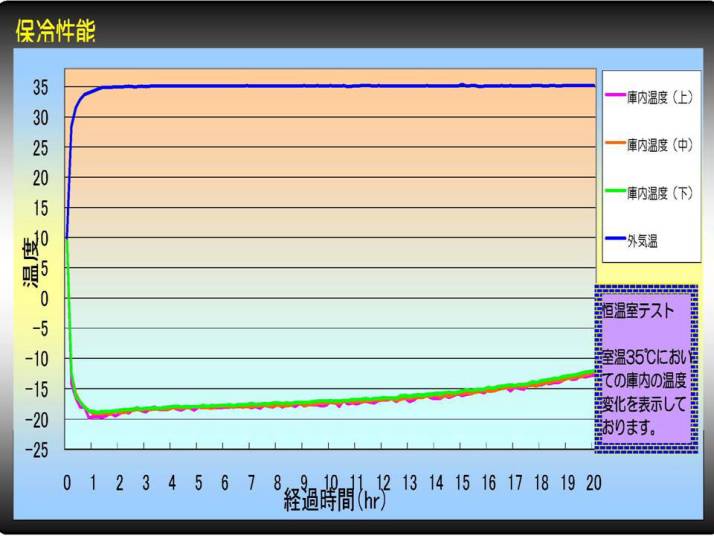Click x-axis label 17
This screenshot has width=714, height=536.
(x=515, y=483)
